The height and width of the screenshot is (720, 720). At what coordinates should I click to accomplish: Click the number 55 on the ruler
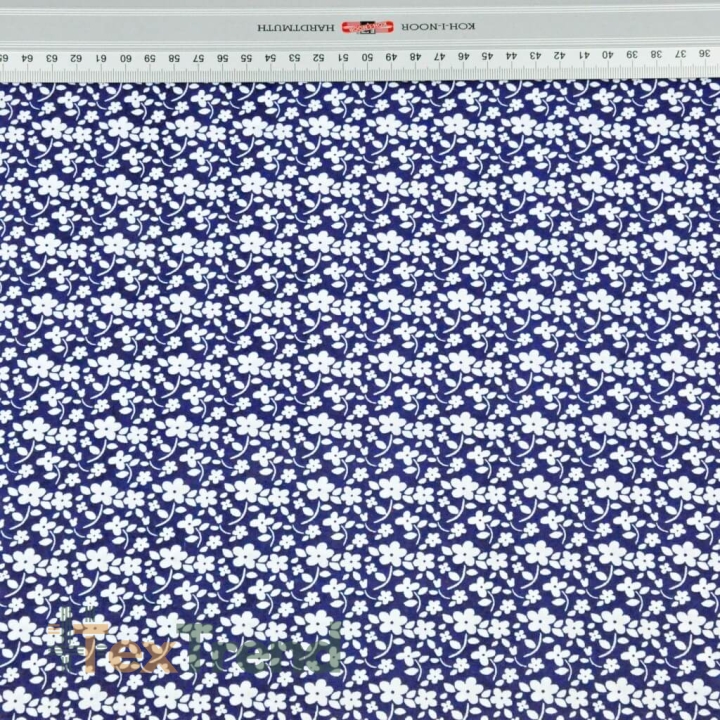click(x=247, y=58)
